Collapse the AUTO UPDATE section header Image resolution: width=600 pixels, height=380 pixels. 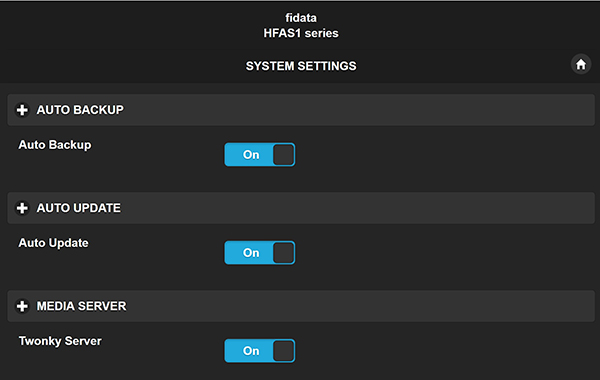point(301,208)
